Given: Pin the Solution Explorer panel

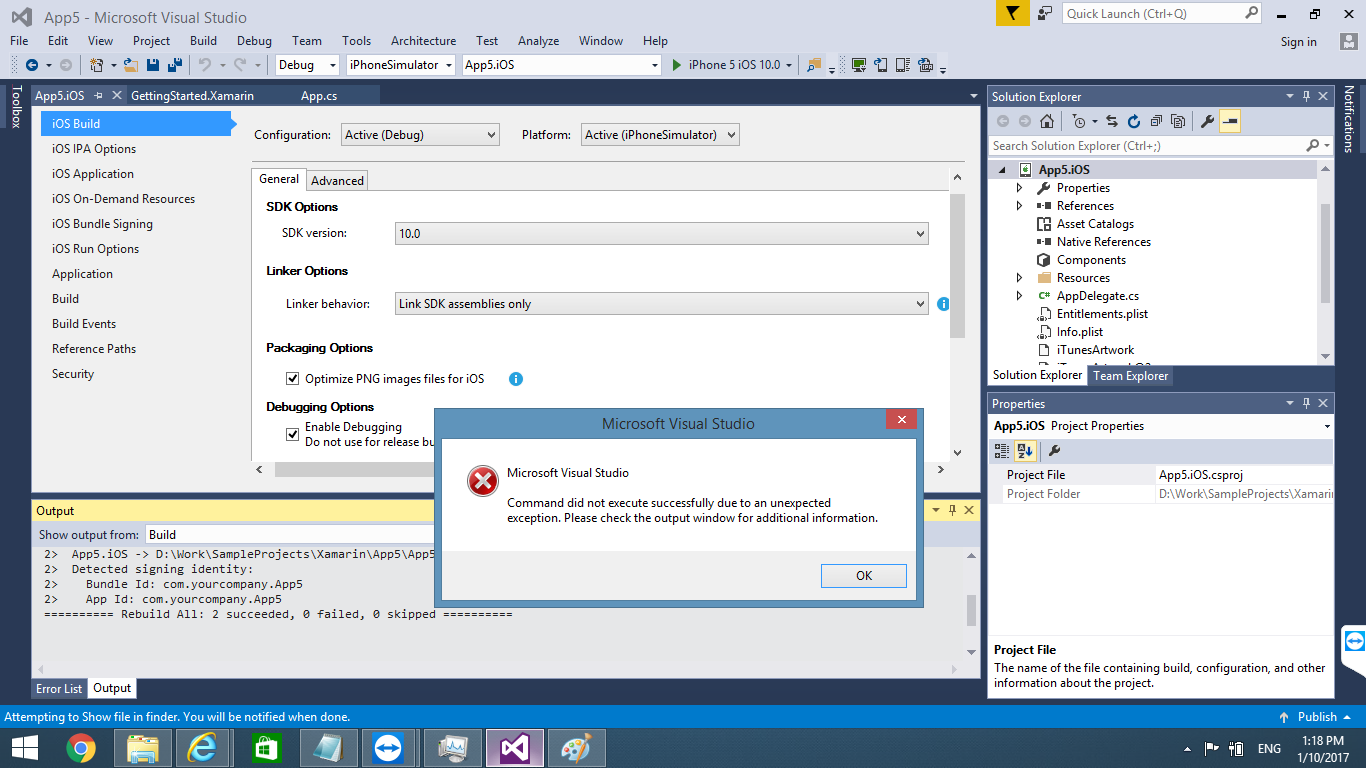Looking at the screenshot, I should 1306,97.
